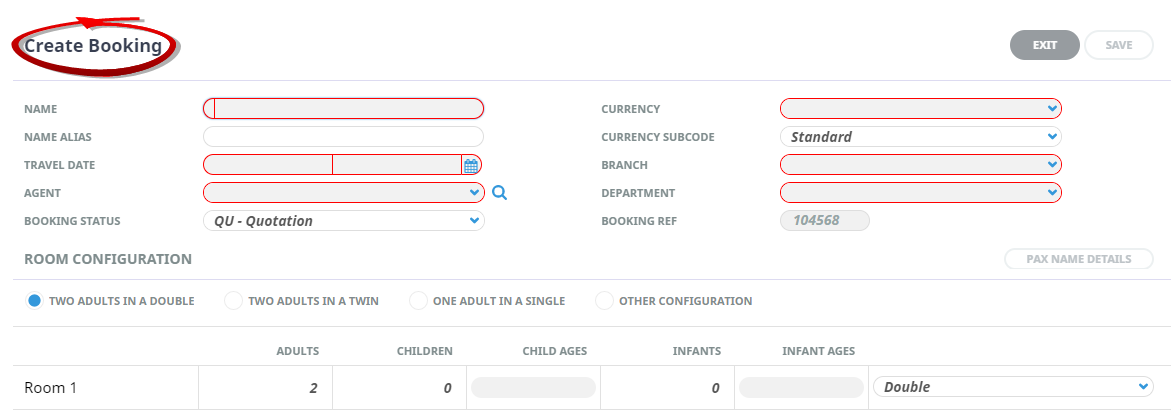The width and height of the screenshot is (1171, 413).
Task: Click the Name input field
Action: click(343, 109)
